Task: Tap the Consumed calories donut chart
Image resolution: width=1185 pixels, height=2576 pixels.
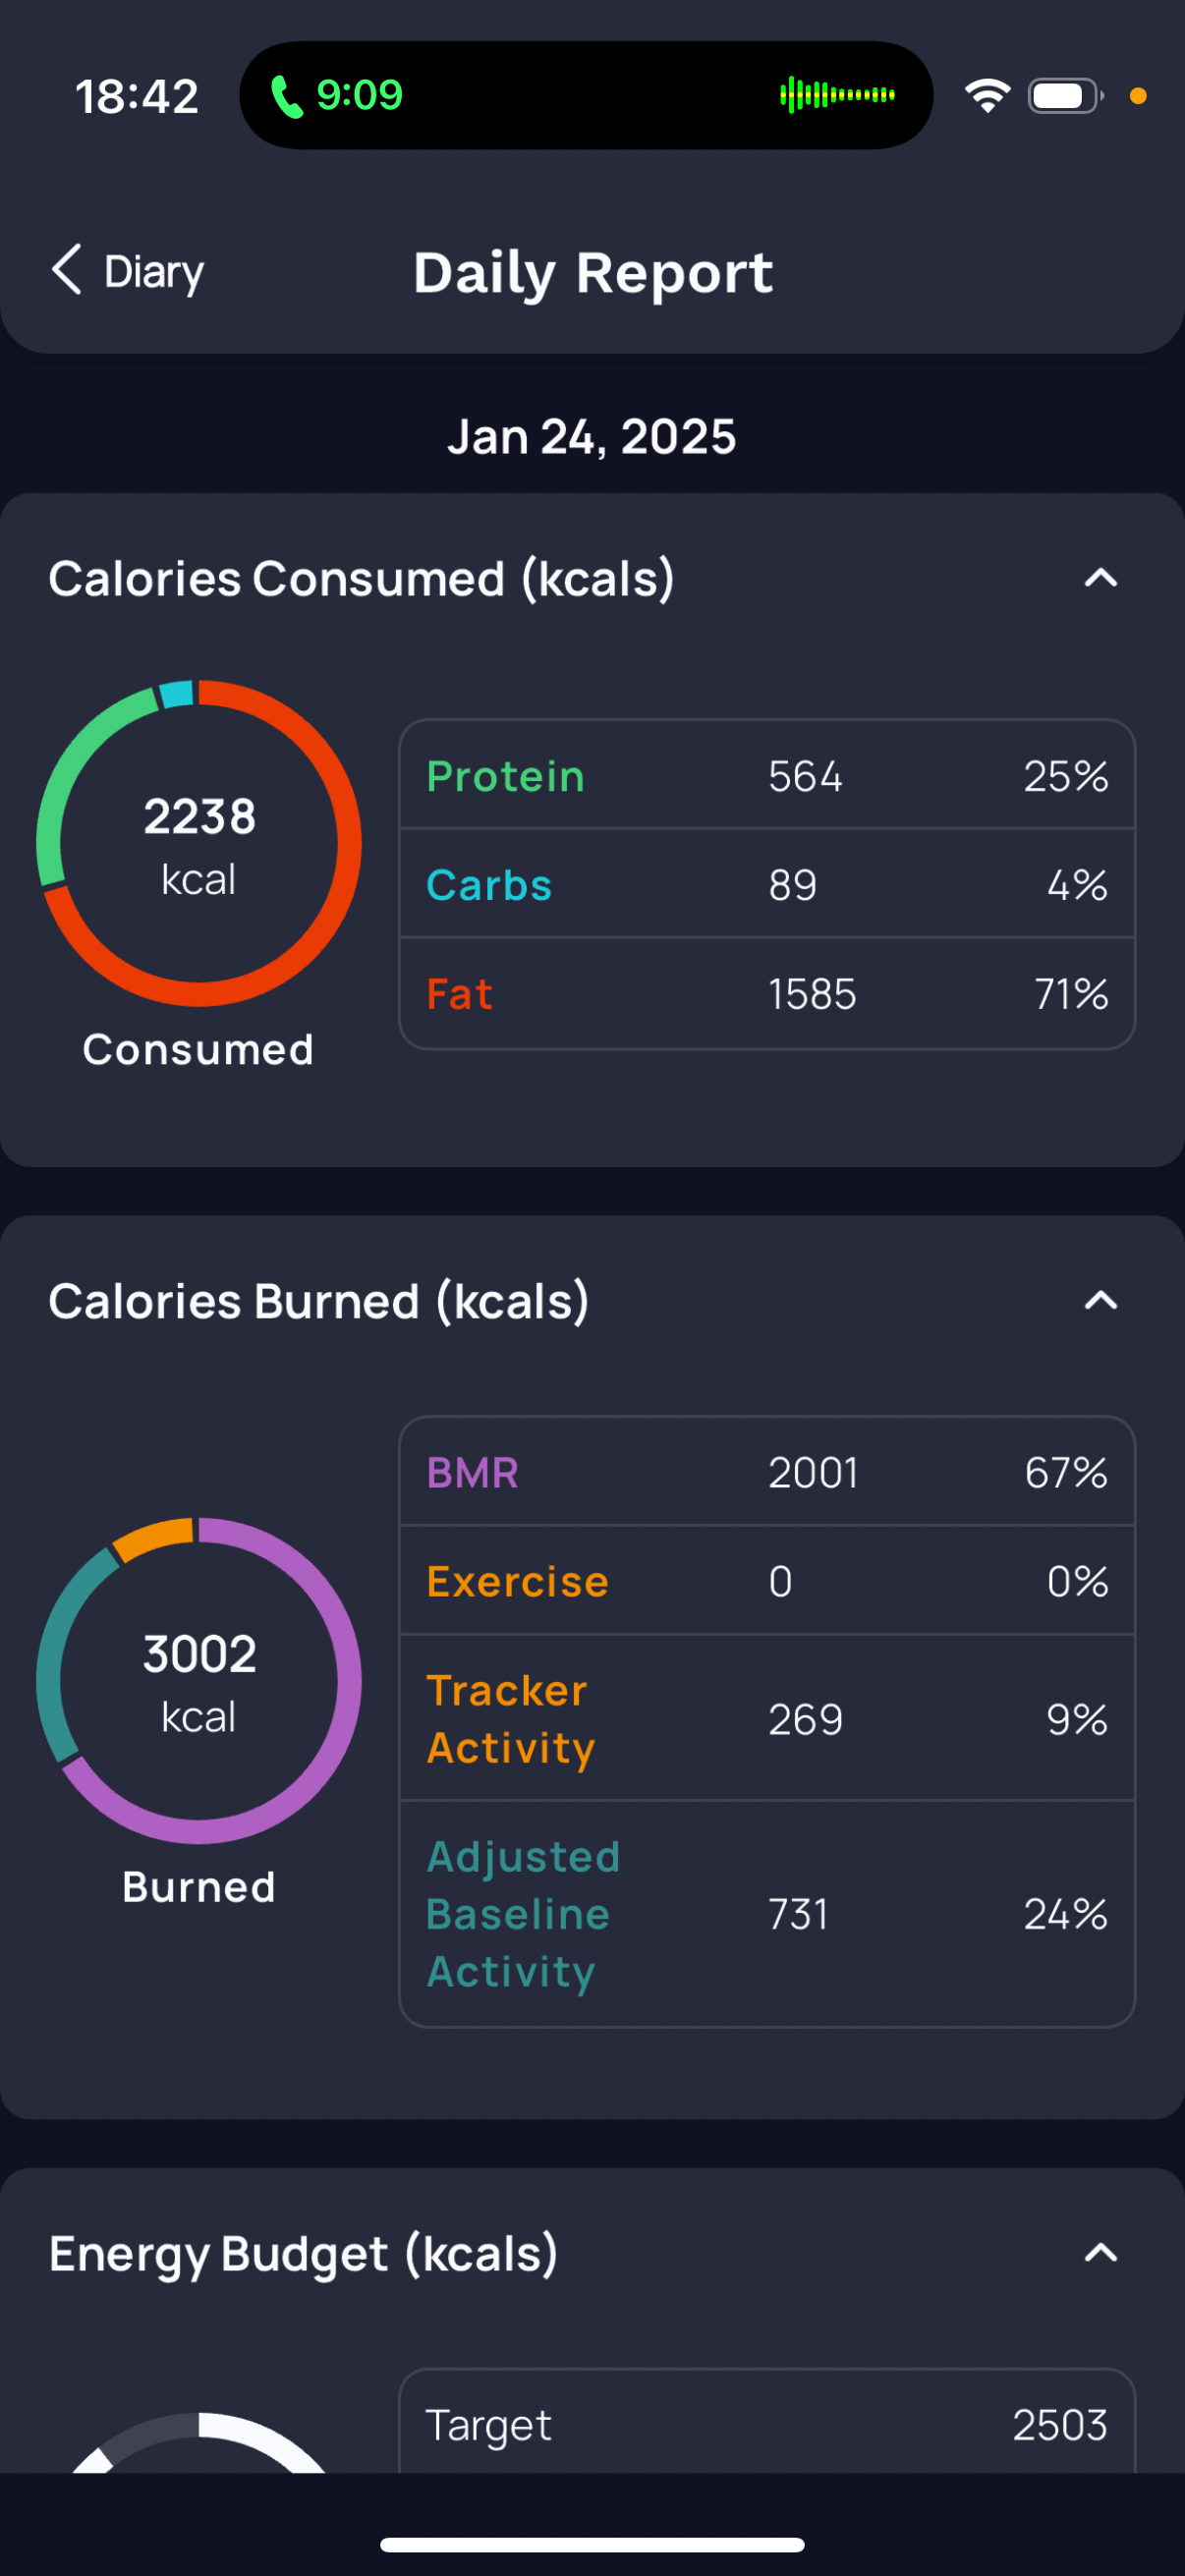Action: point(199,843)
